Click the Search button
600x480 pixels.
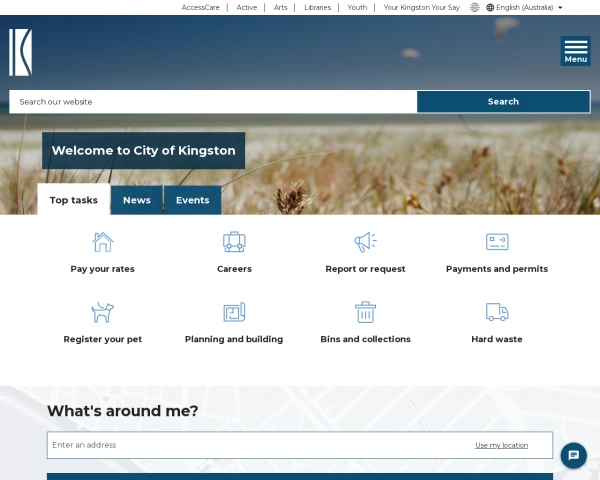tap(503, 101)
